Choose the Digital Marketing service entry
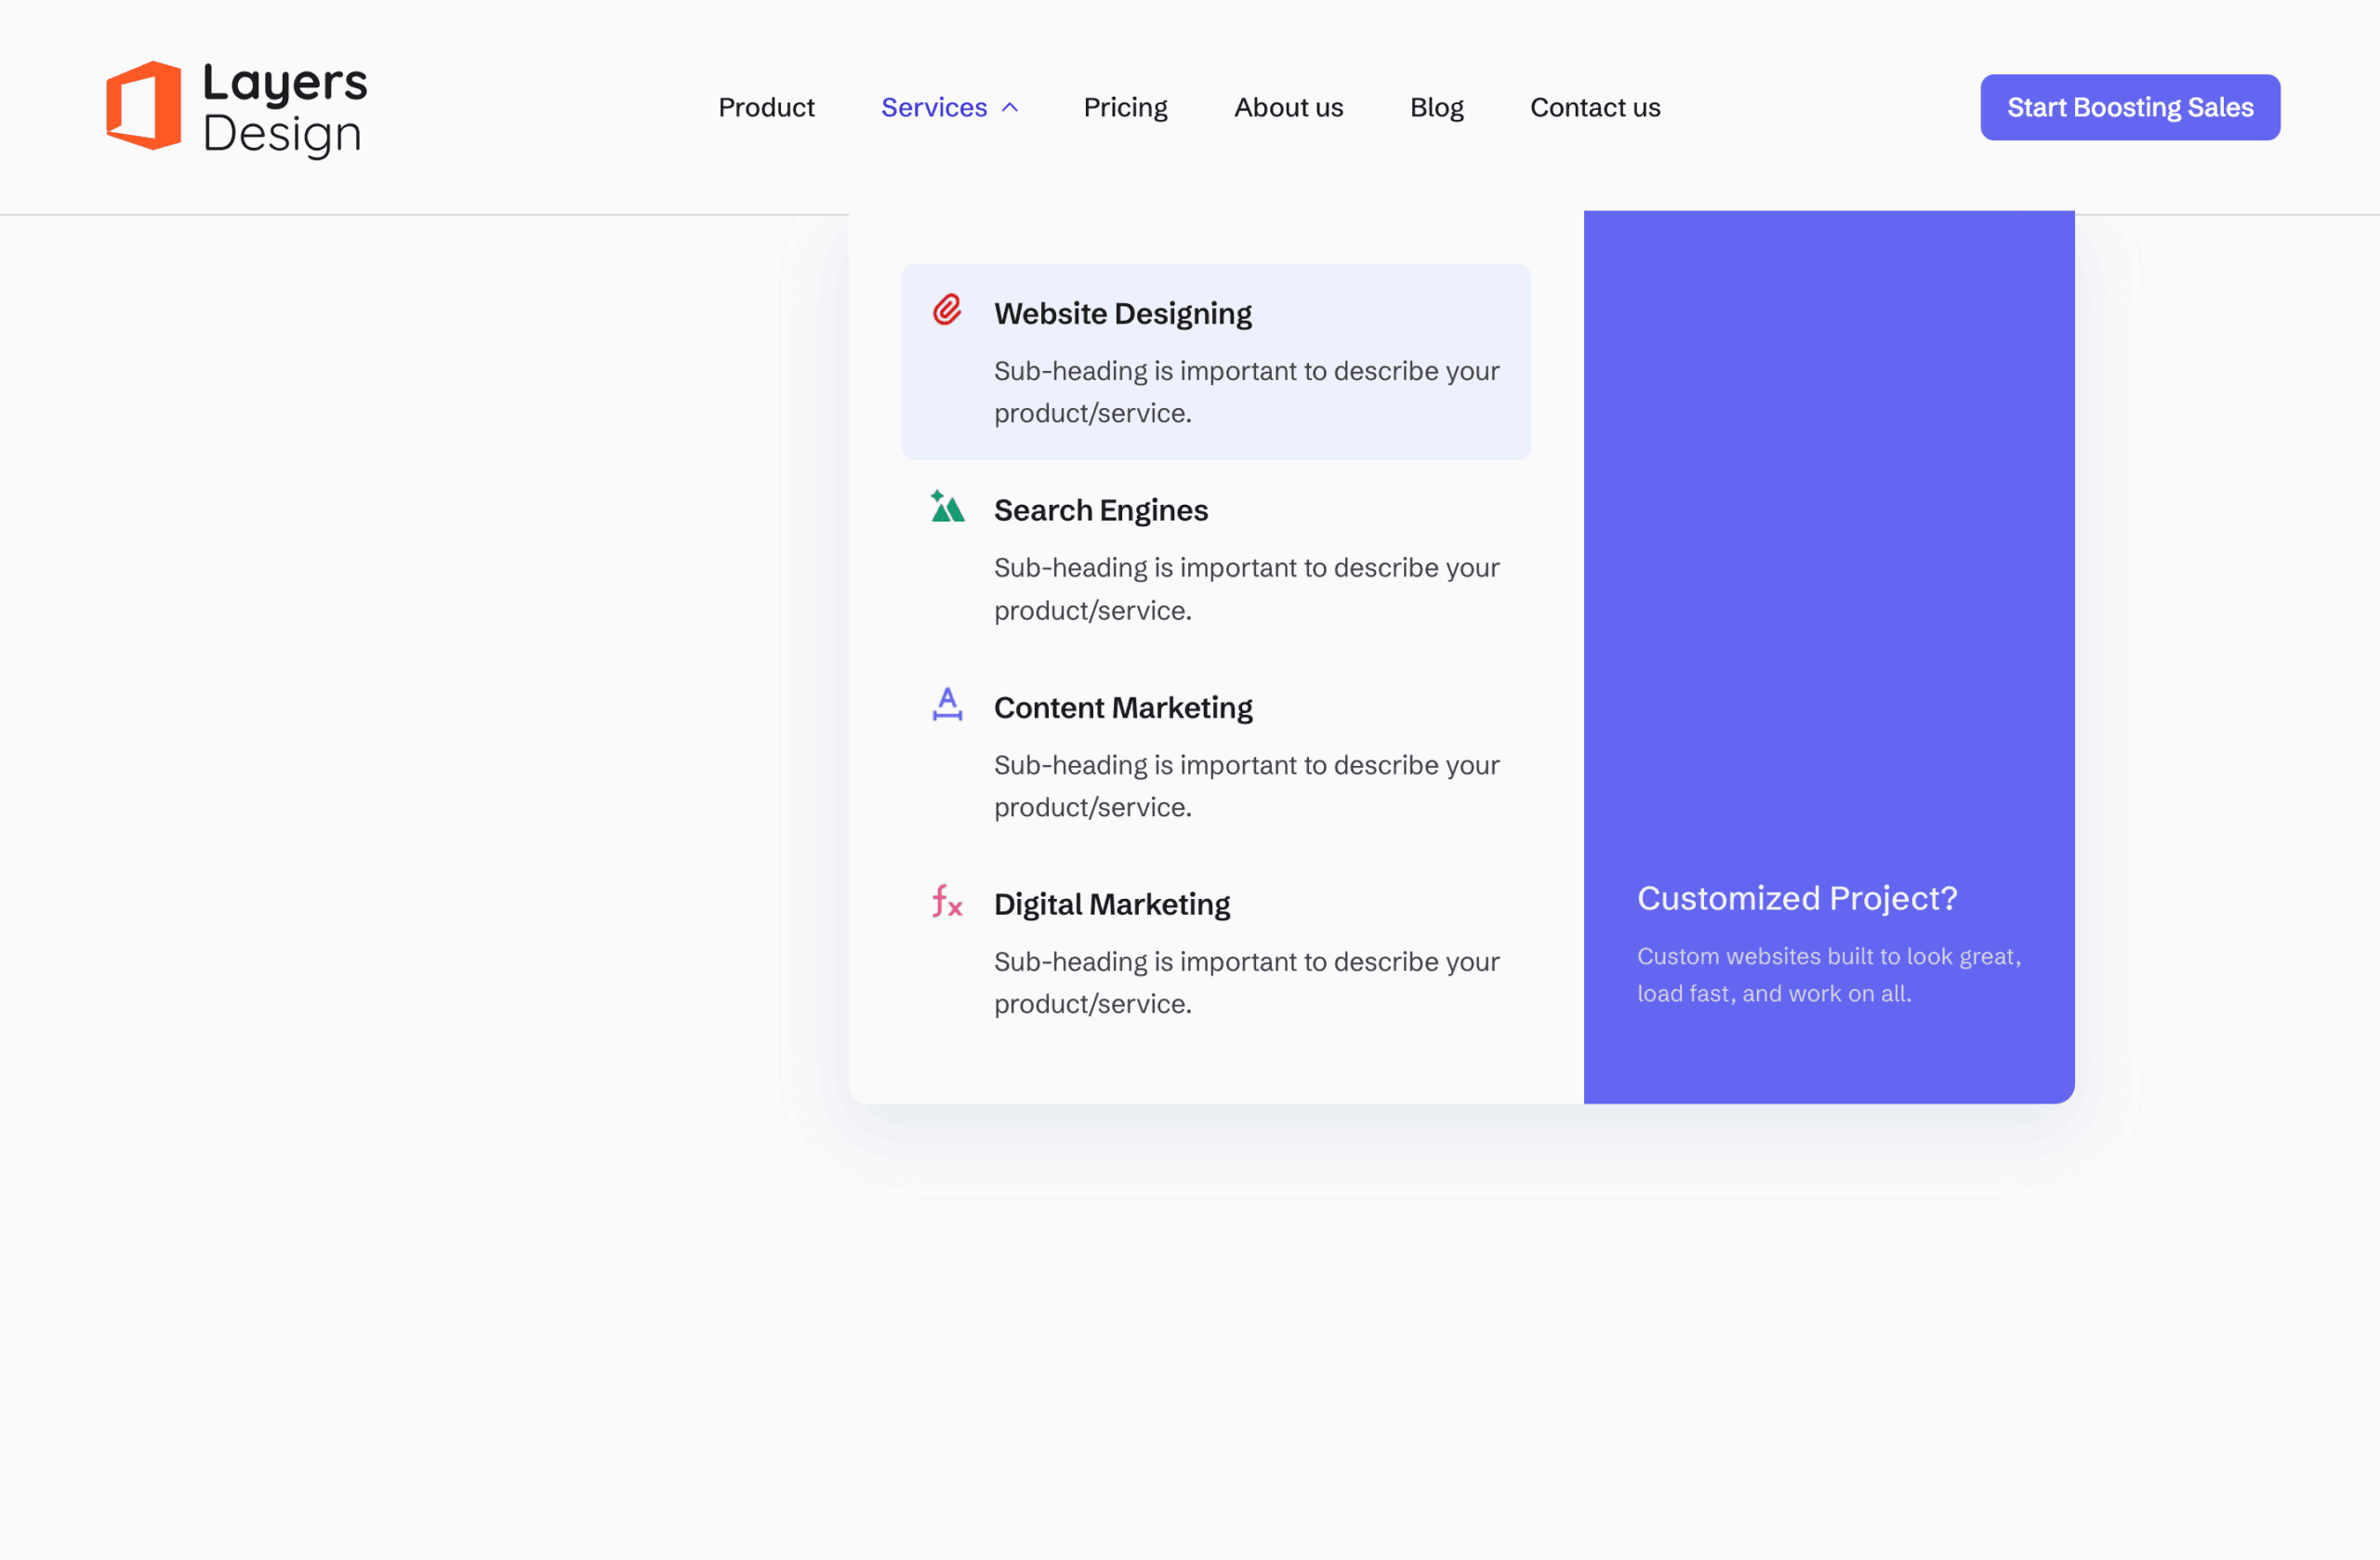This screenshot has height=1560, width=2380. click(x=1111, y=905)
